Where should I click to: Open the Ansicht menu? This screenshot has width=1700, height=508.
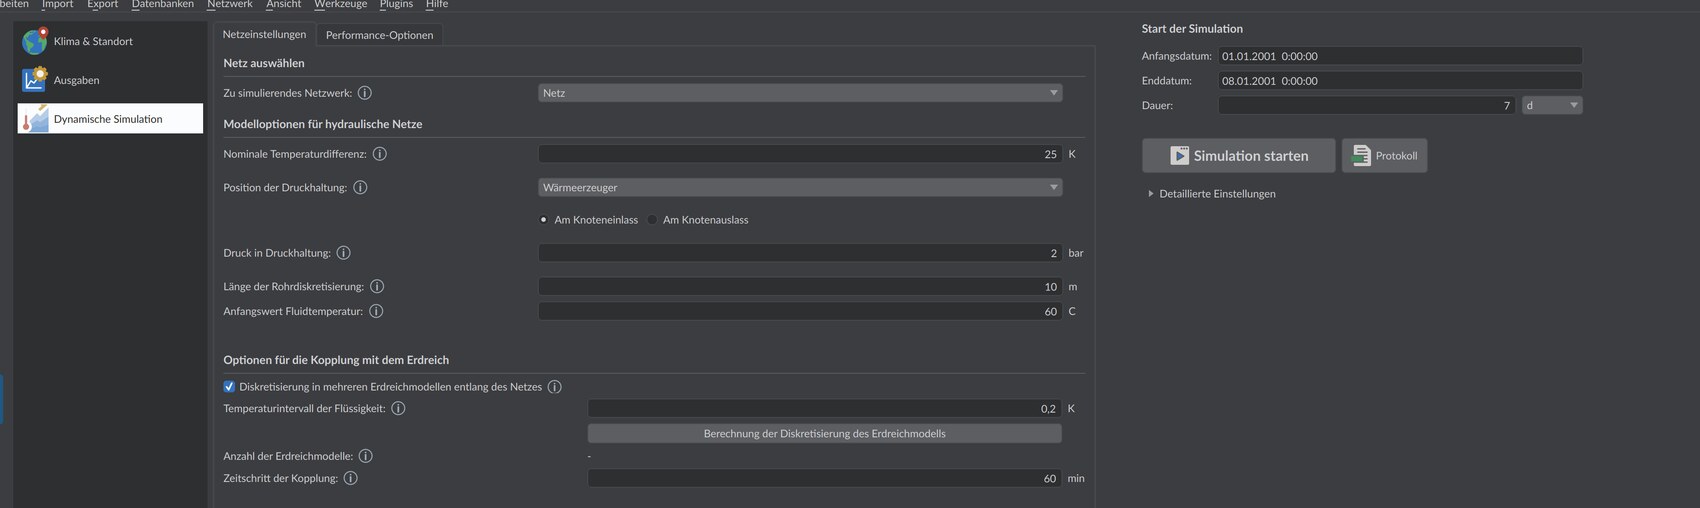[283, 4]
